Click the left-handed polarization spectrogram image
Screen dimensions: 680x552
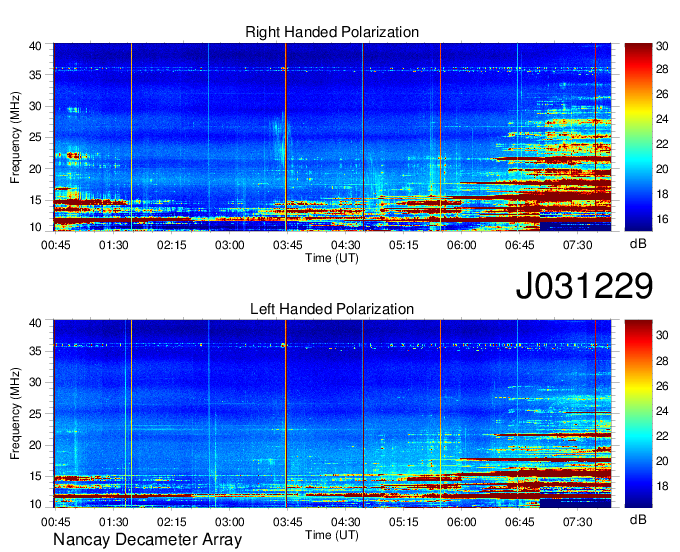pyautogui.click(x=332, y=414)
